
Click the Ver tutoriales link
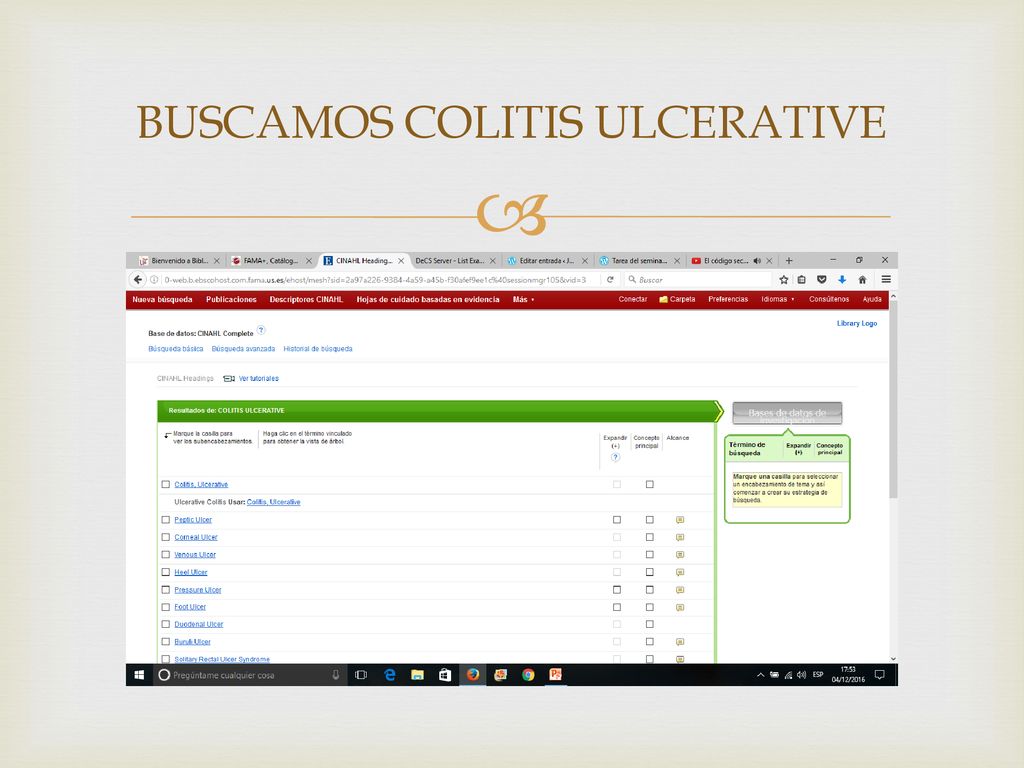coord(259,379)
